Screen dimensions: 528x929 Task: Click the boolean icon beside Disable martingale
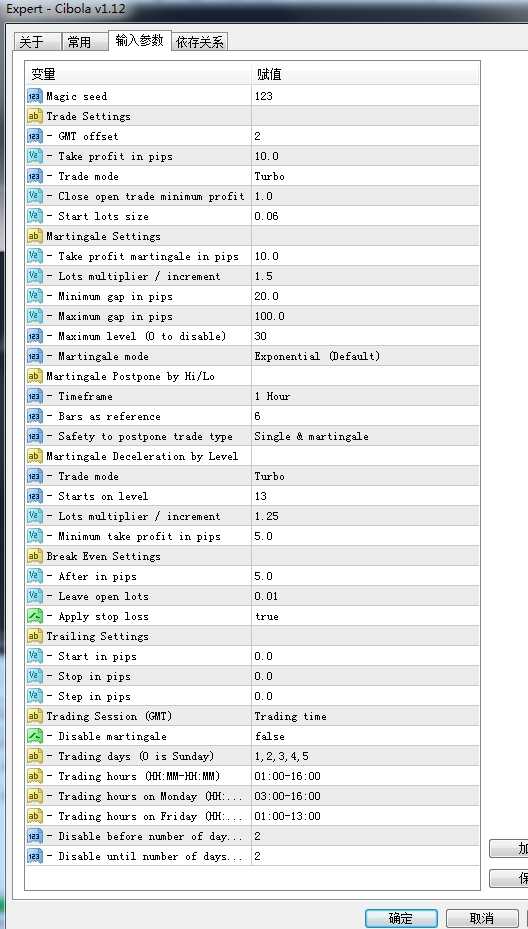coord(35,736)
